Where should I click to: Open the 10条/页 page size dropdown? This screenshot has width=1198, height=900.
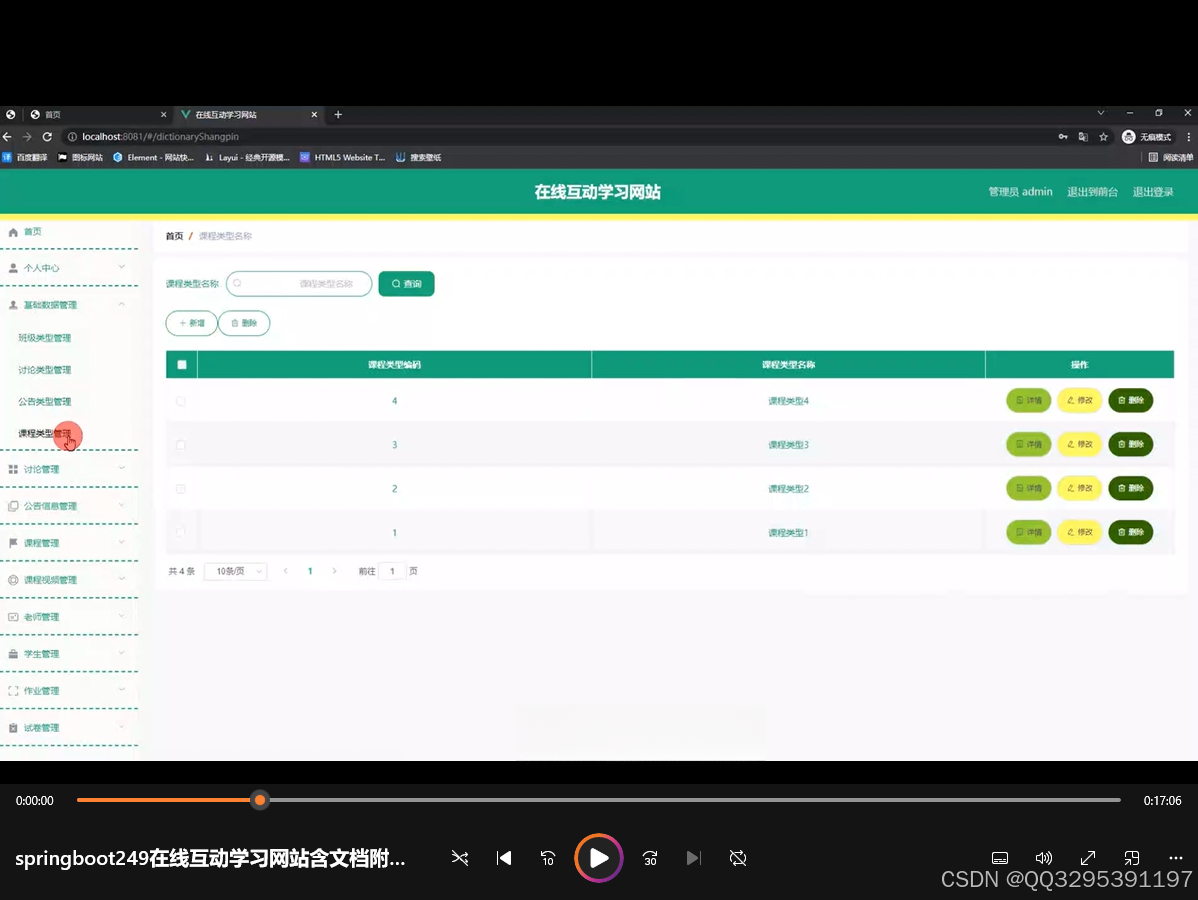pyautogui.click(x=235, y=571)
